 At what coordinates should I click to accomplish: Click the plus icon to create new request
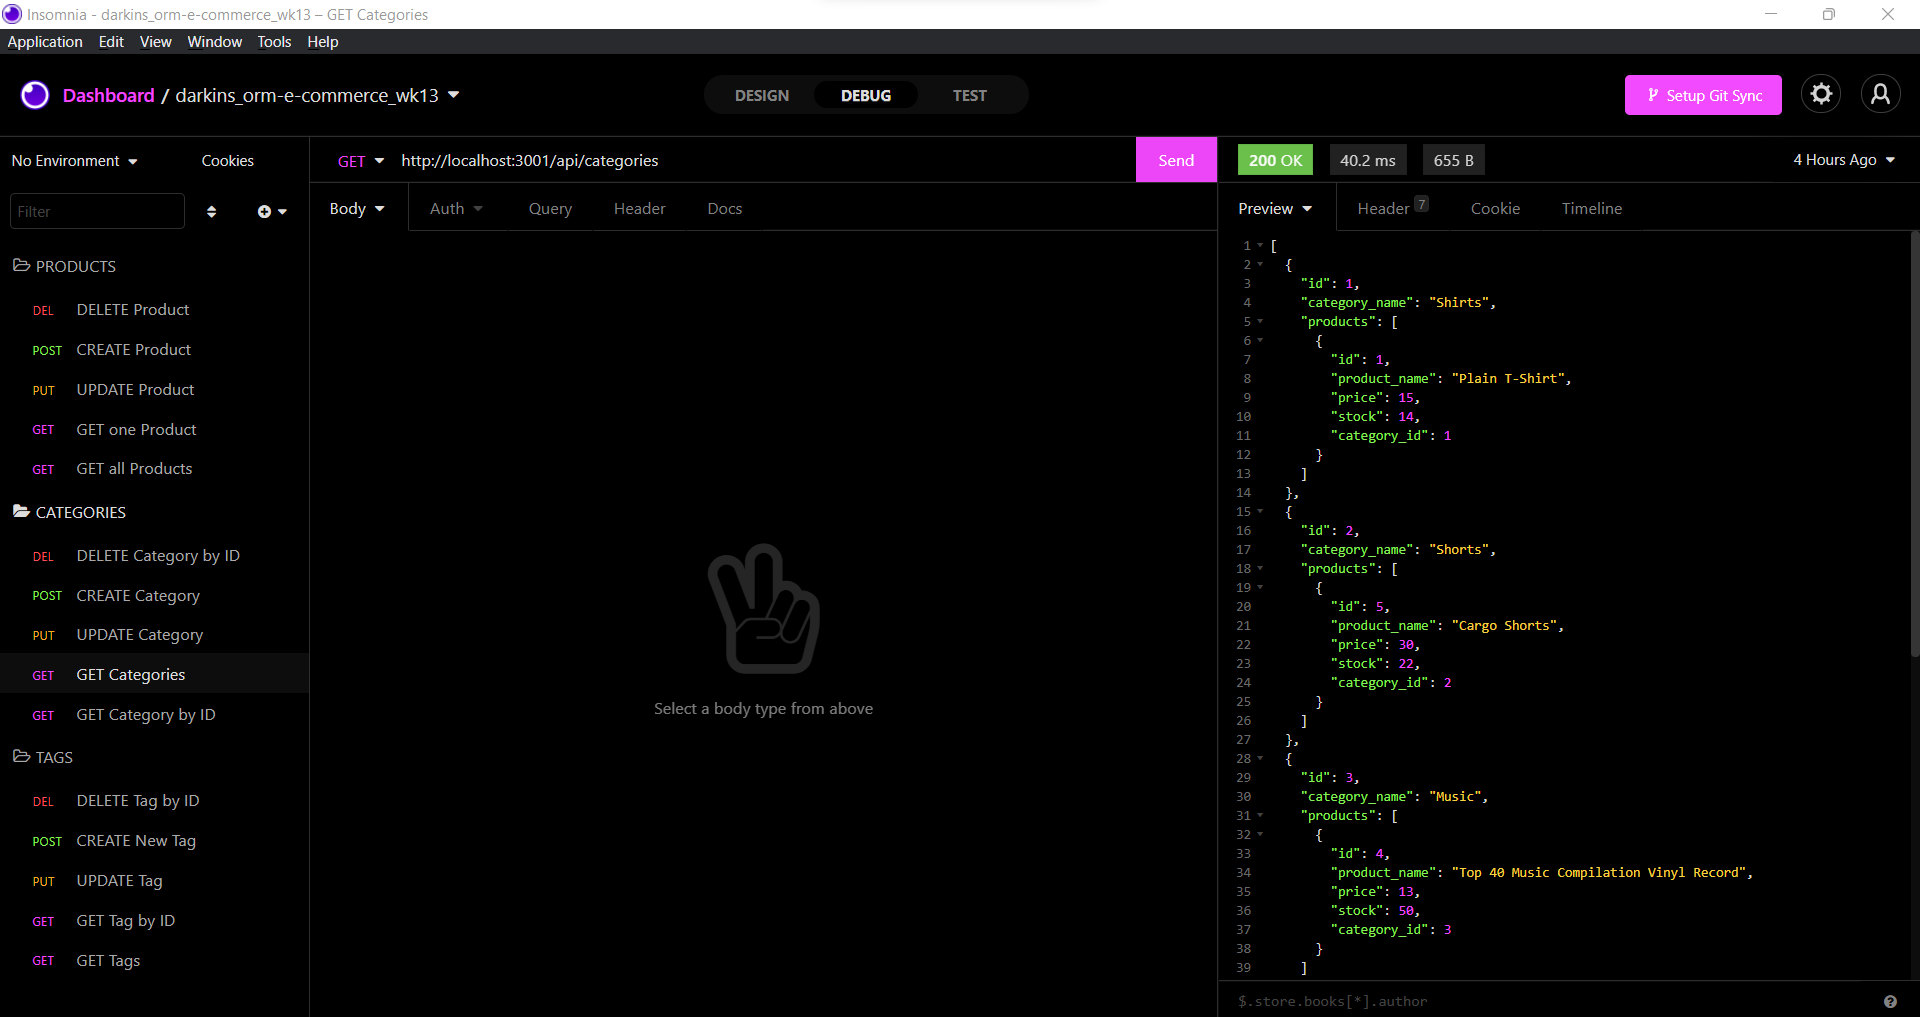tap(264, 211)
